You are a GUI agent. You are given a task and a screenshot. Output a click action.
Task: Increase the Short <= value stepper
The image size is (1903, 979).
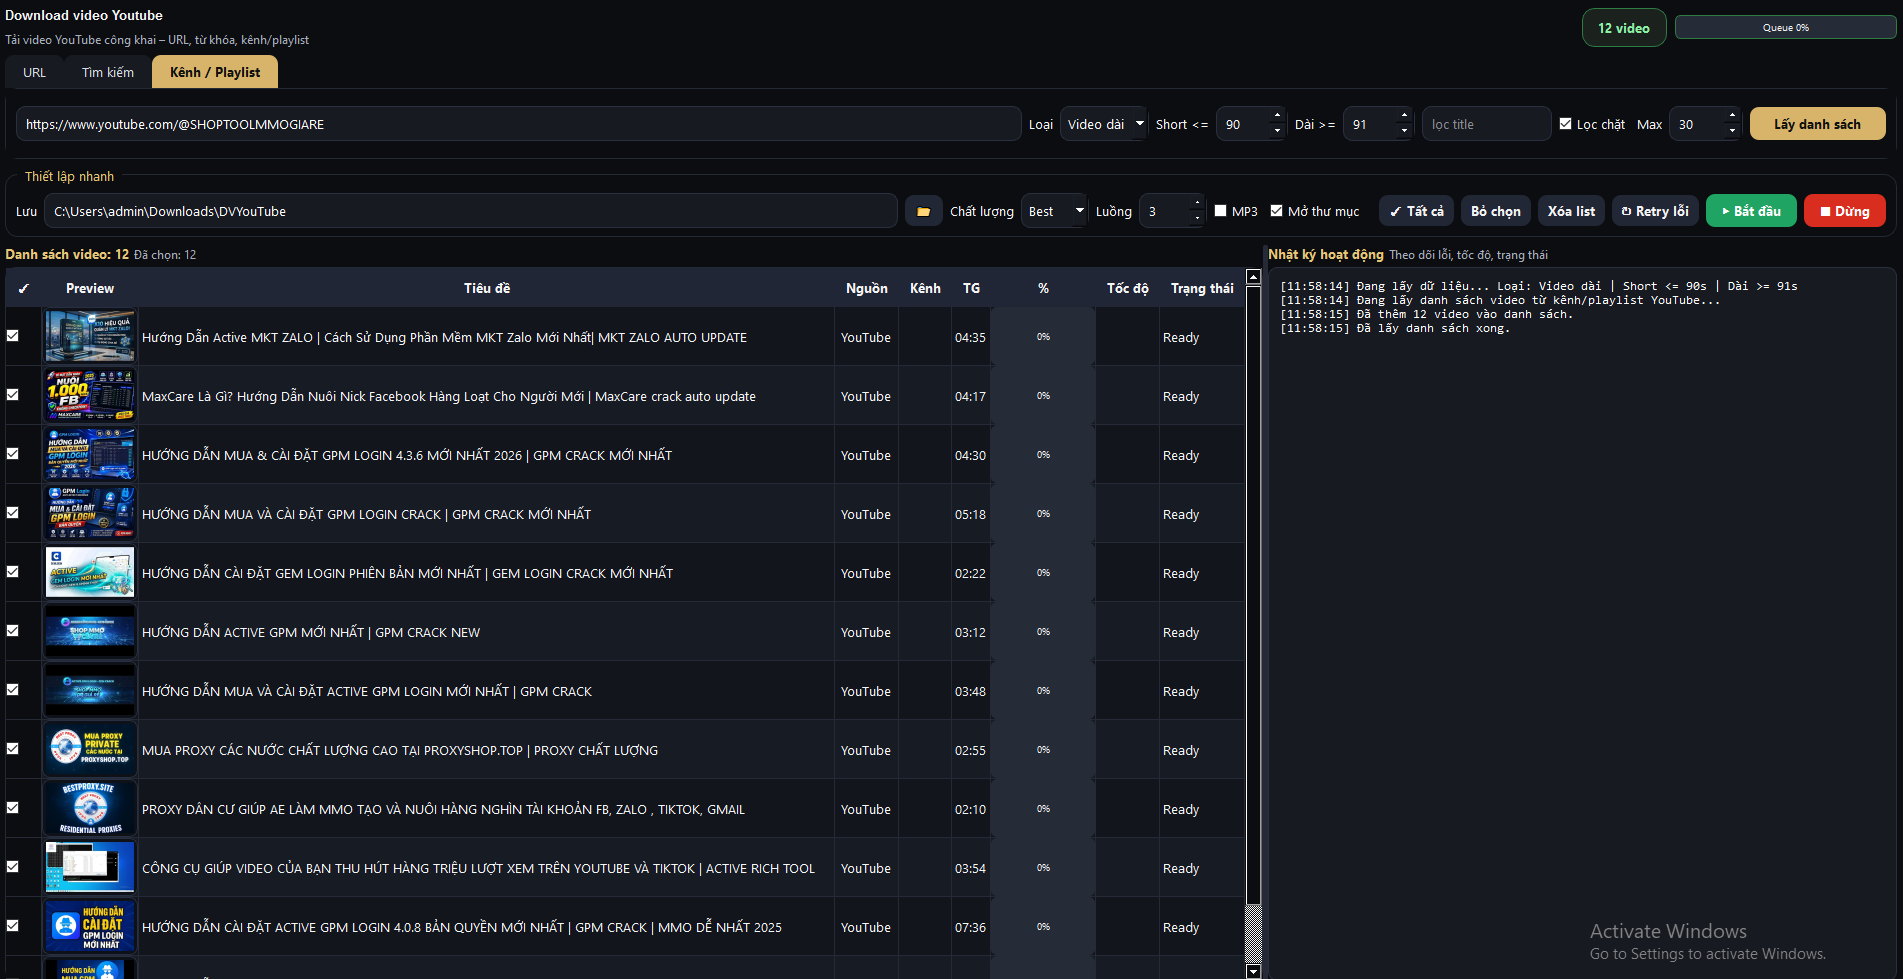(x=1277, y=116)
